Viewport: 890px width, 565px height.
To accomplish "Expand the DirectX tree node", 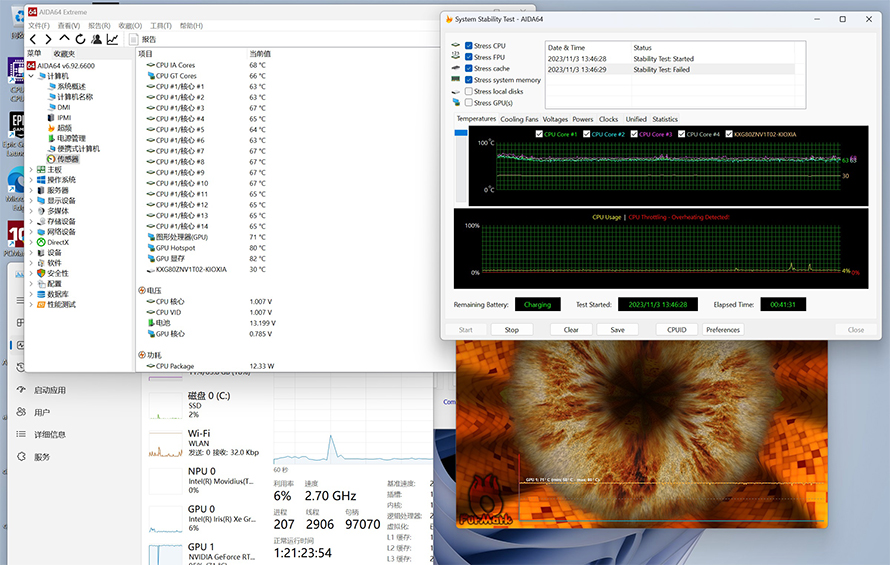I will pyautogui.click(x=31, y=242).
